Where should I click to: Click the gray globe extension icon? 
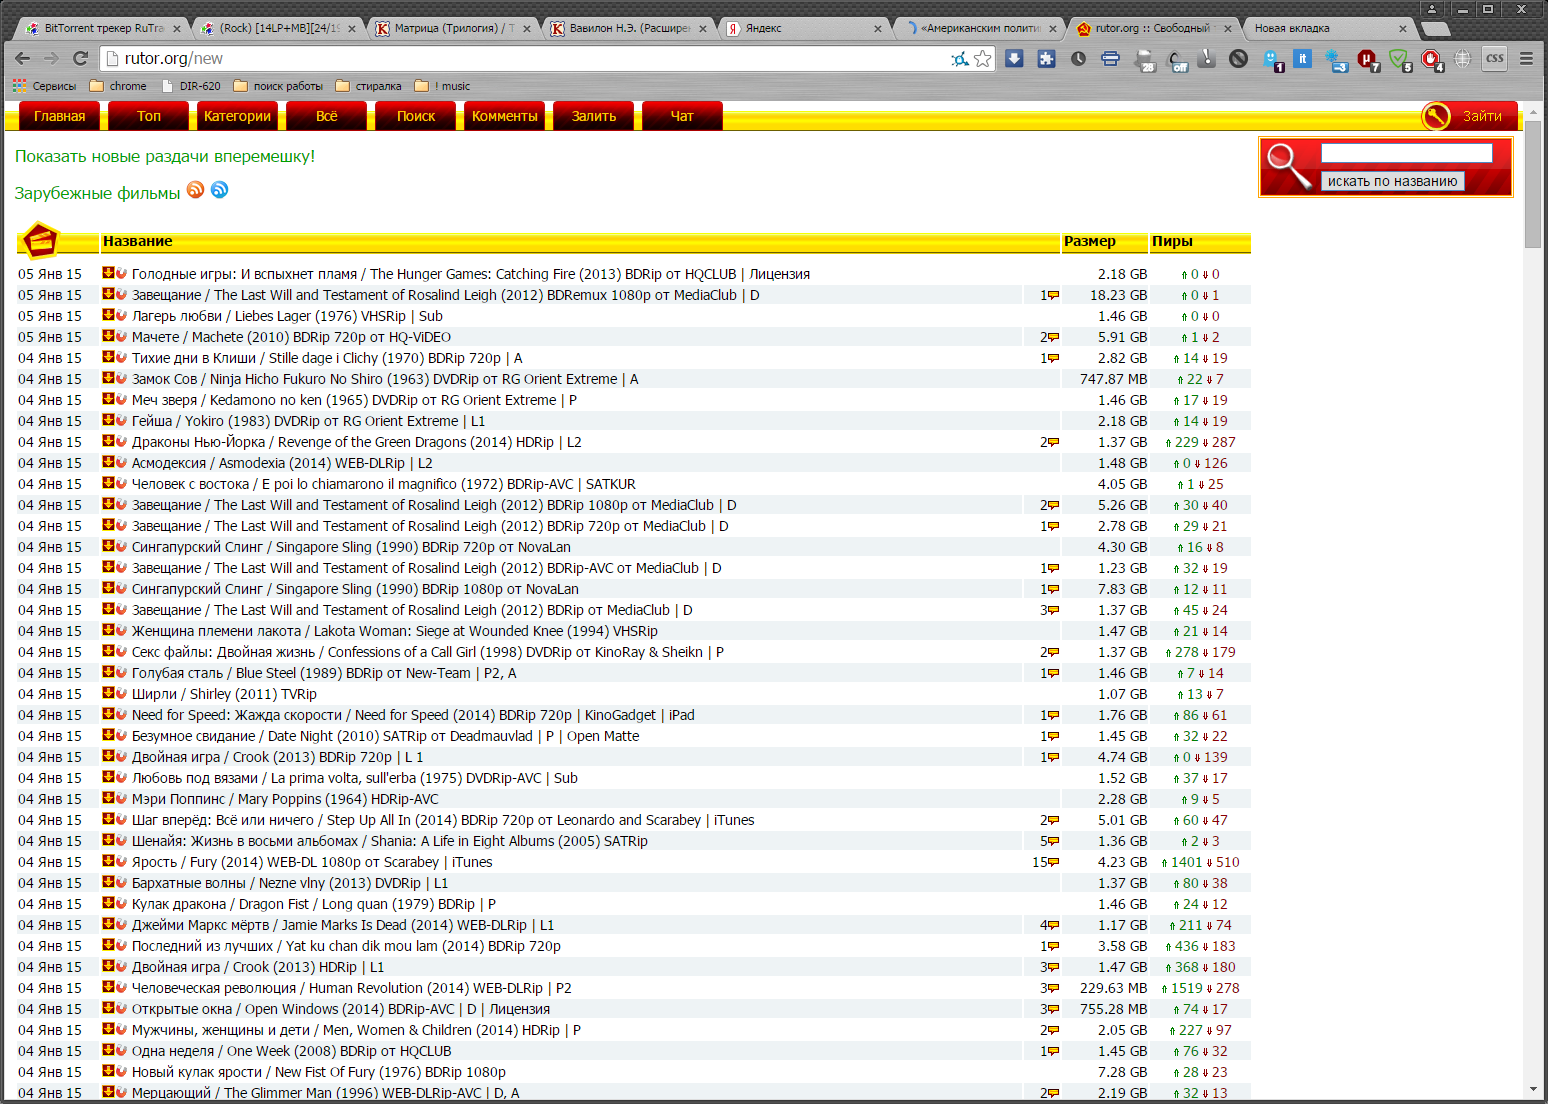point(1463,59)
